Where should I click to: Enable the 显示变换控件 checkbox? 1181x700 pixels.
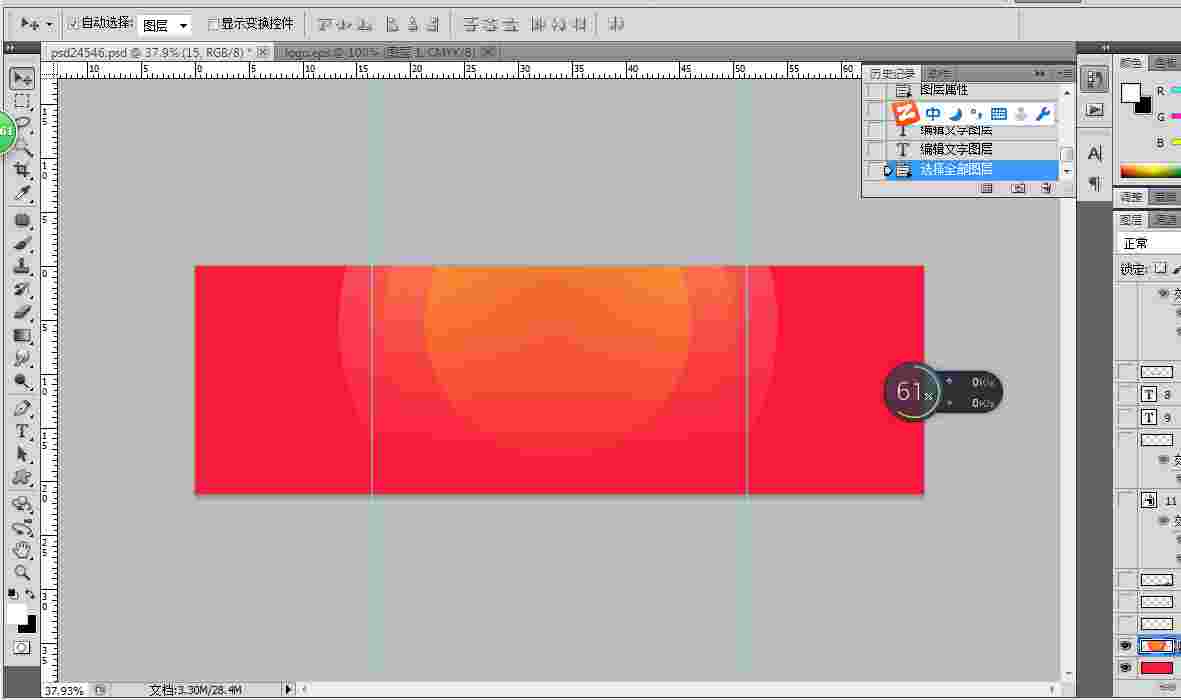click(213, 24)
